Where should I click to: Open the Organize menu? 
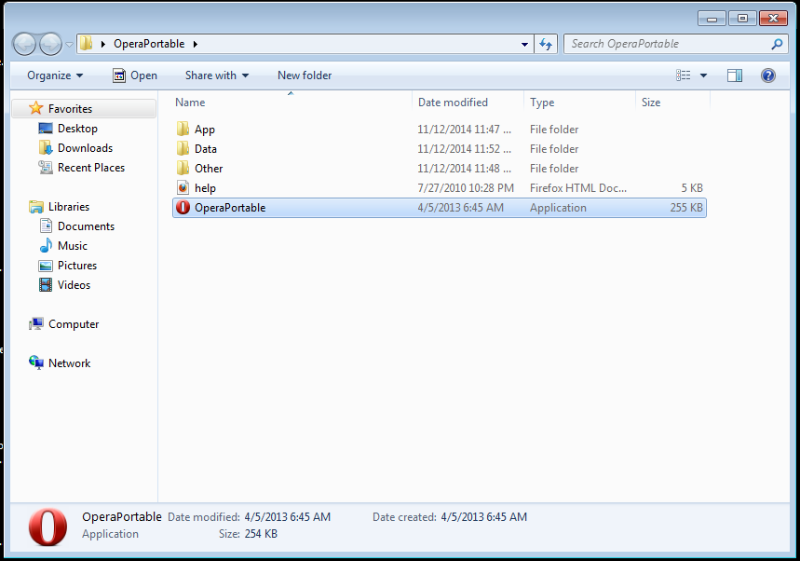coord(55,75)
